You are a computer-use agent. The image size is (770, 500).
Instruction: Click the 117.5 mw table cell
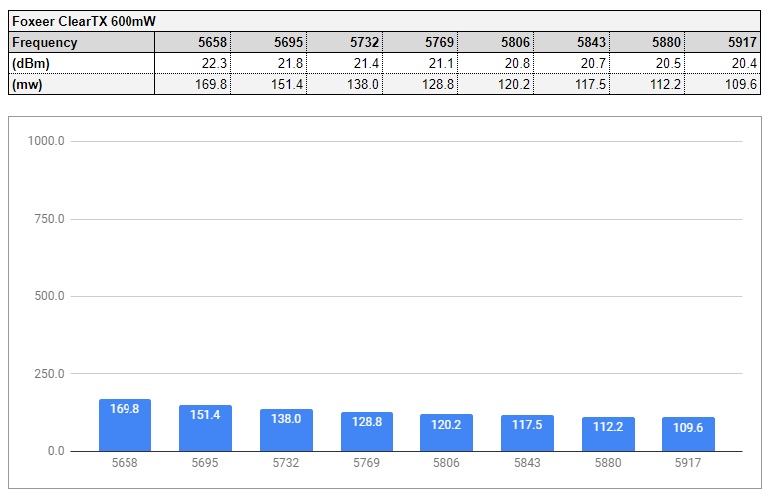point(572,84)
